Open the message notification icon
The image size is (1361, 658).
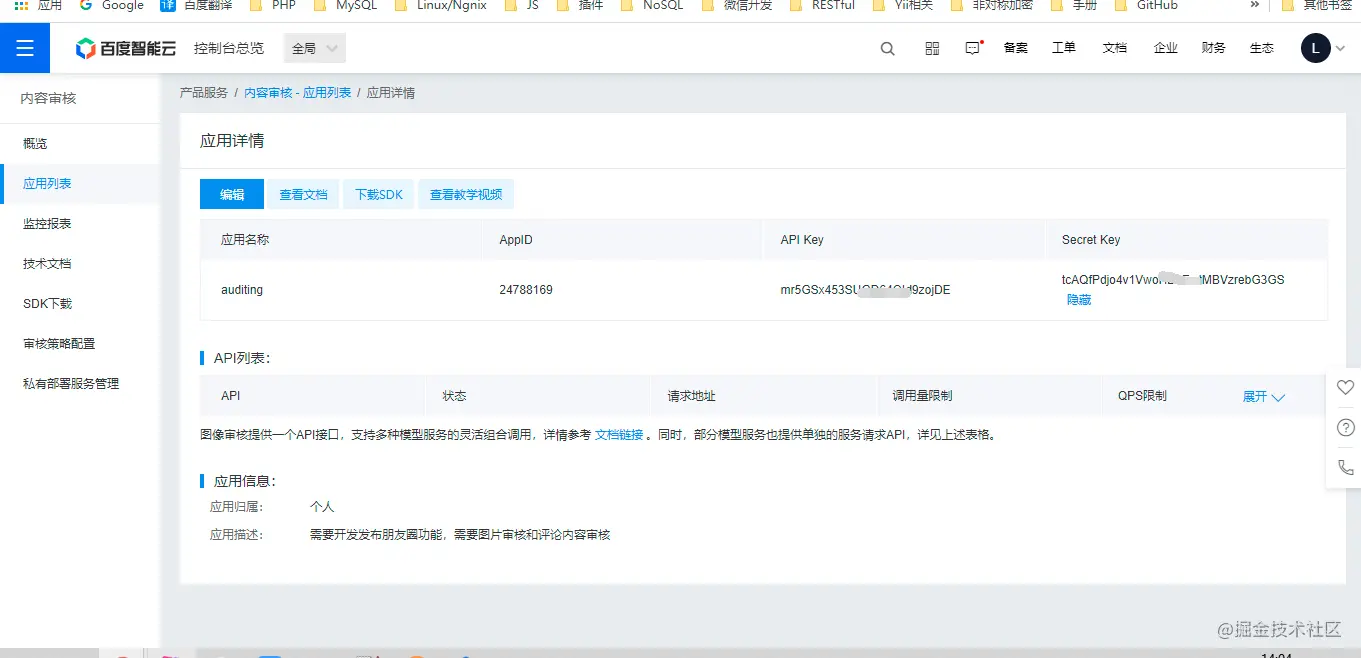(973, 48)
